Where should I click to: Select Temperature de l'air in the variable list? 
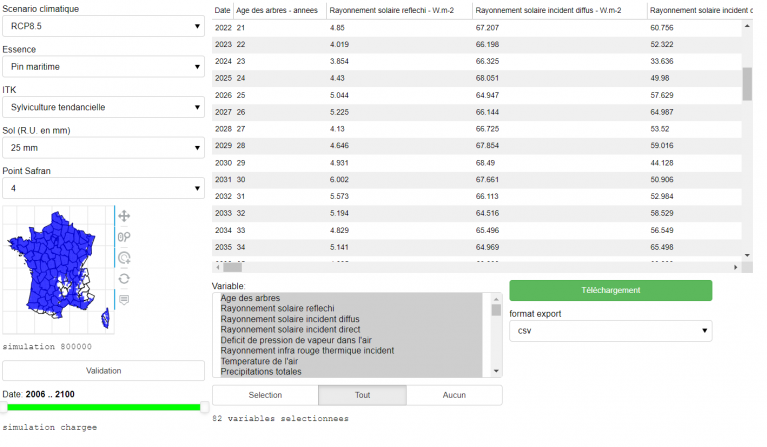[x=271, y=361]
